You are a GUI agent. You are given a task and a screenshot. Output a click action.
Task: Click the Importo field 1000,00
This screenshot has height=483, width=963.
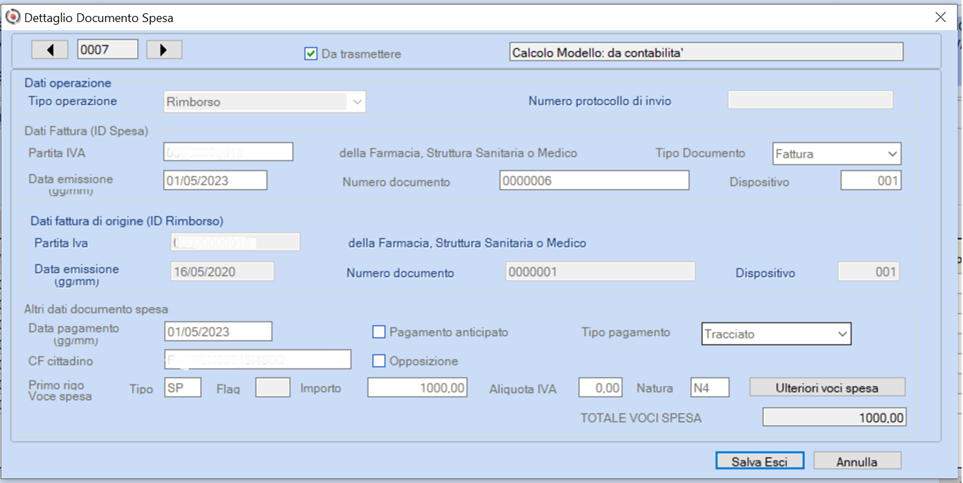click(418, 388)
